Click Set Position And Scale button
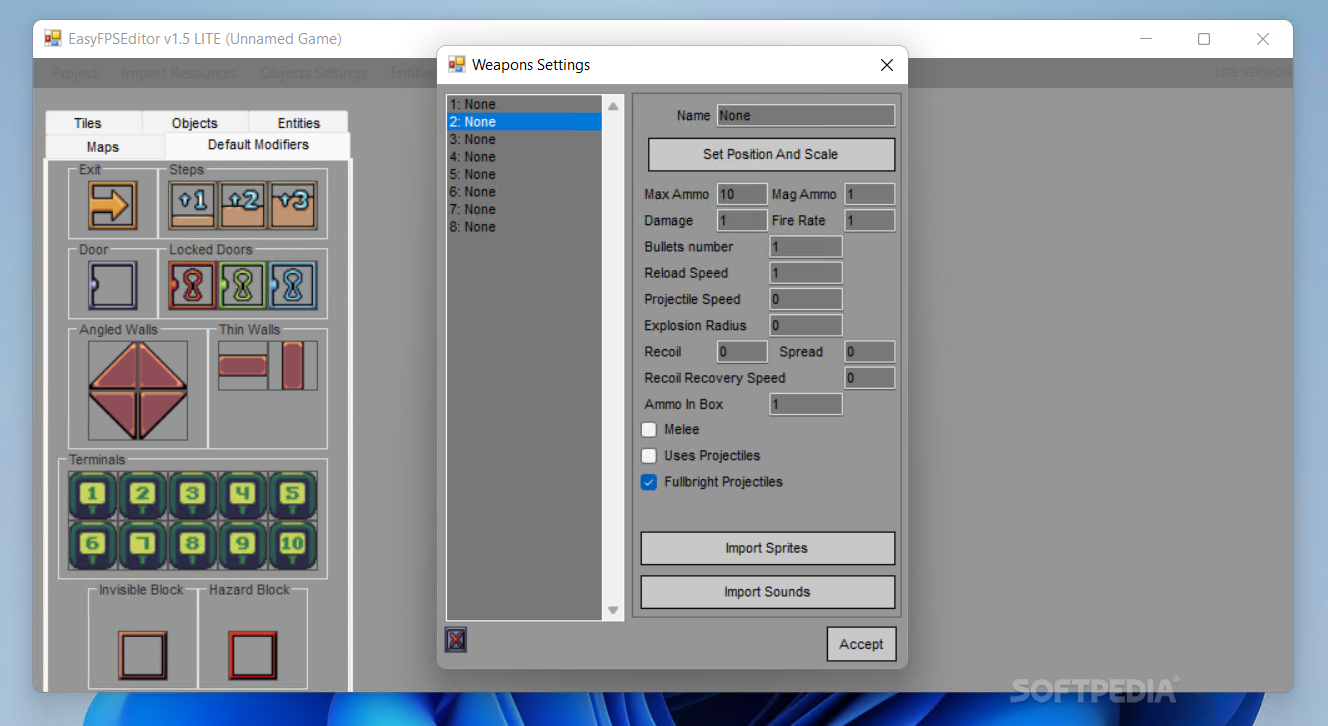The width and height of the screenshot is (1328, 726). [x=771, y=154]
